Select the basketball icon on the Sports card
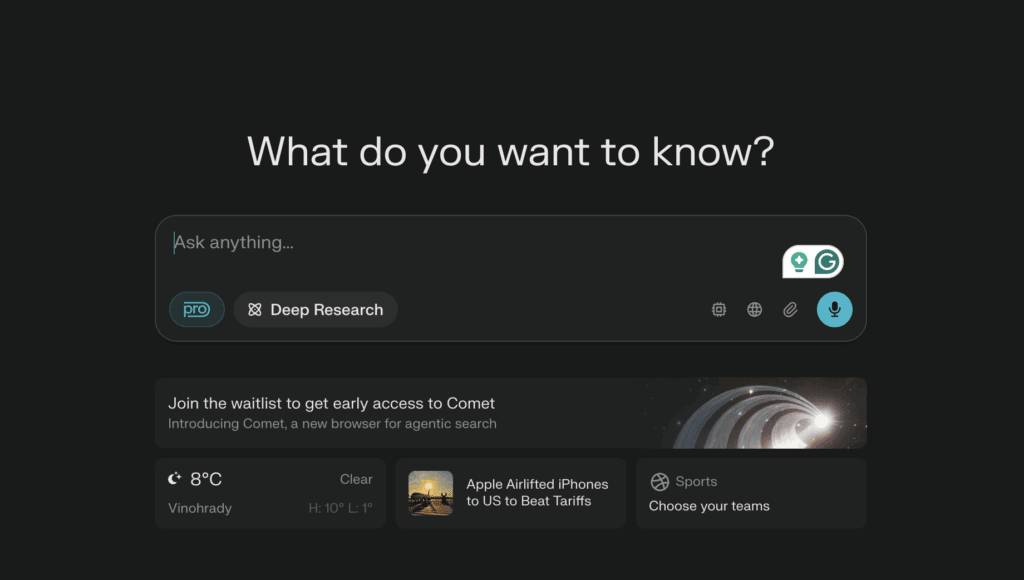1024x580 pixels. (660, 481)
